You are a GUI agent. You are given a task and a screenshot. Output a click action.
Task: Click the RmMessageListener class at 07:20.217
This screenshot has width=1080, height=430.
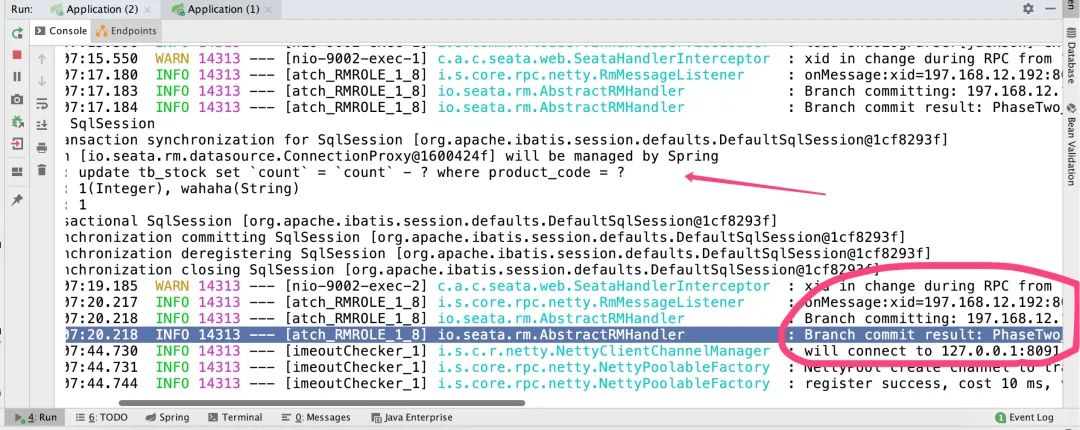[x=590, y=303]
